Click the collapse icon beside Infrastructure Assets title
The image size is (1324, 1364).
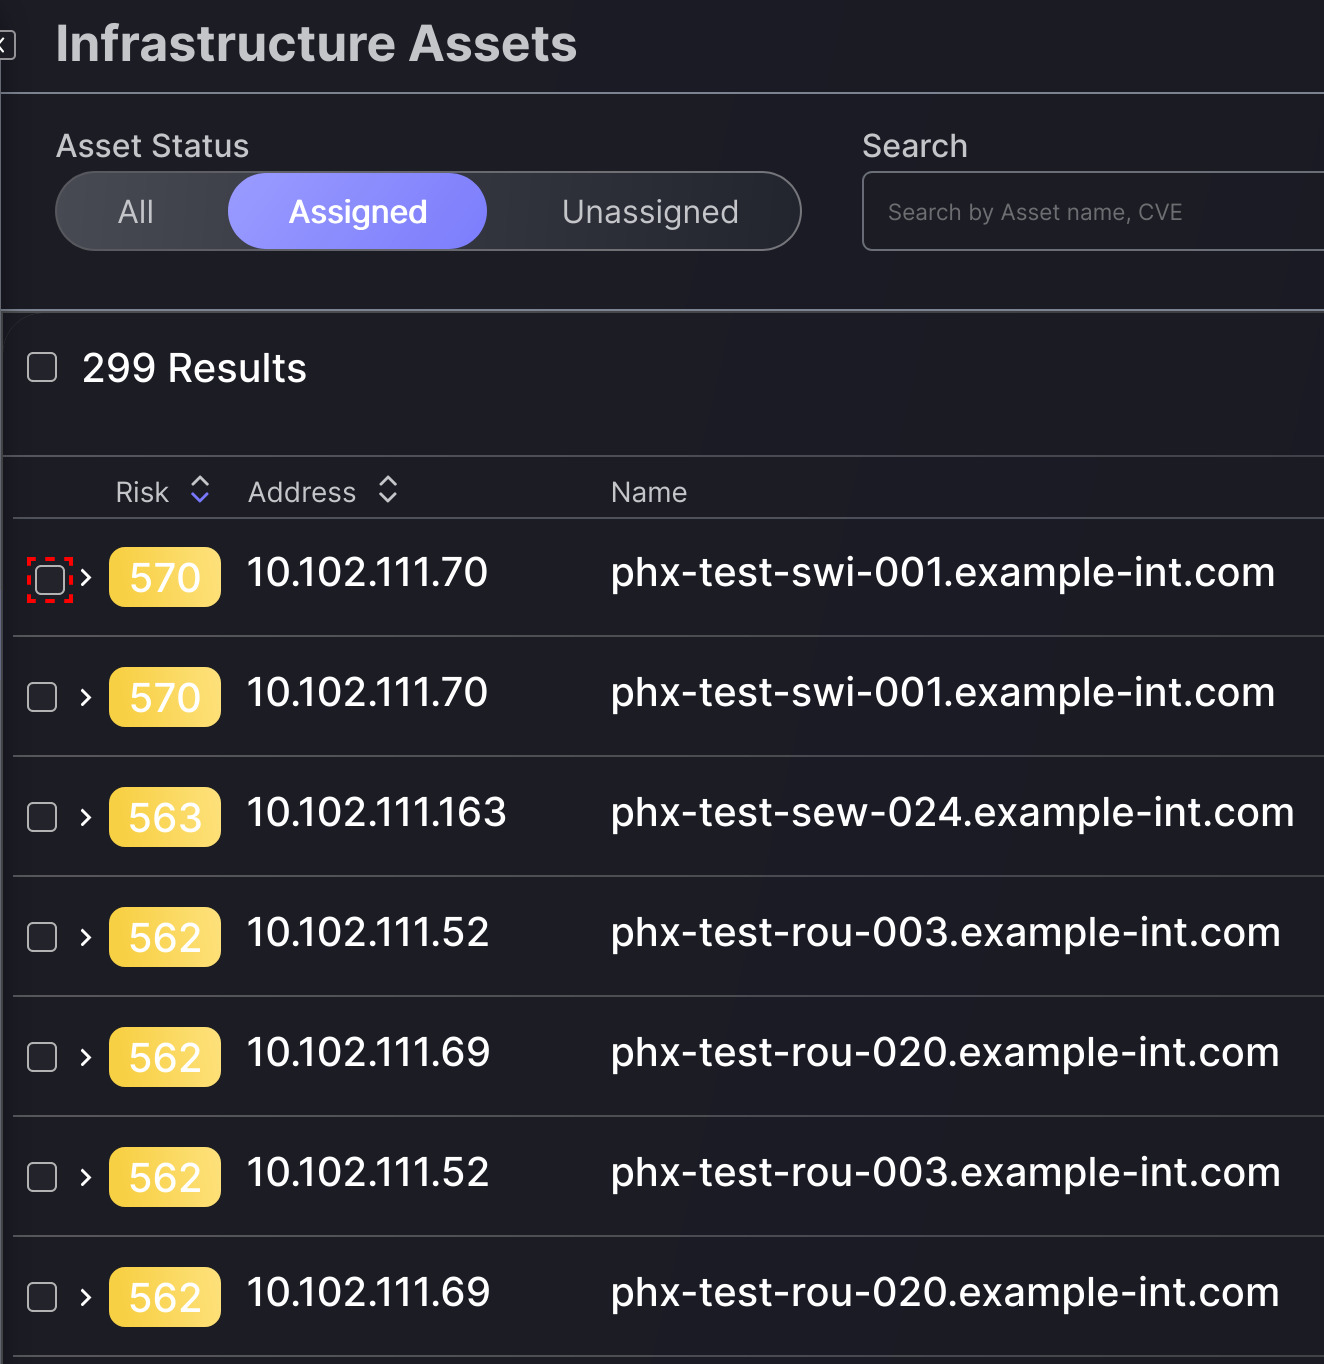[7, 45]
